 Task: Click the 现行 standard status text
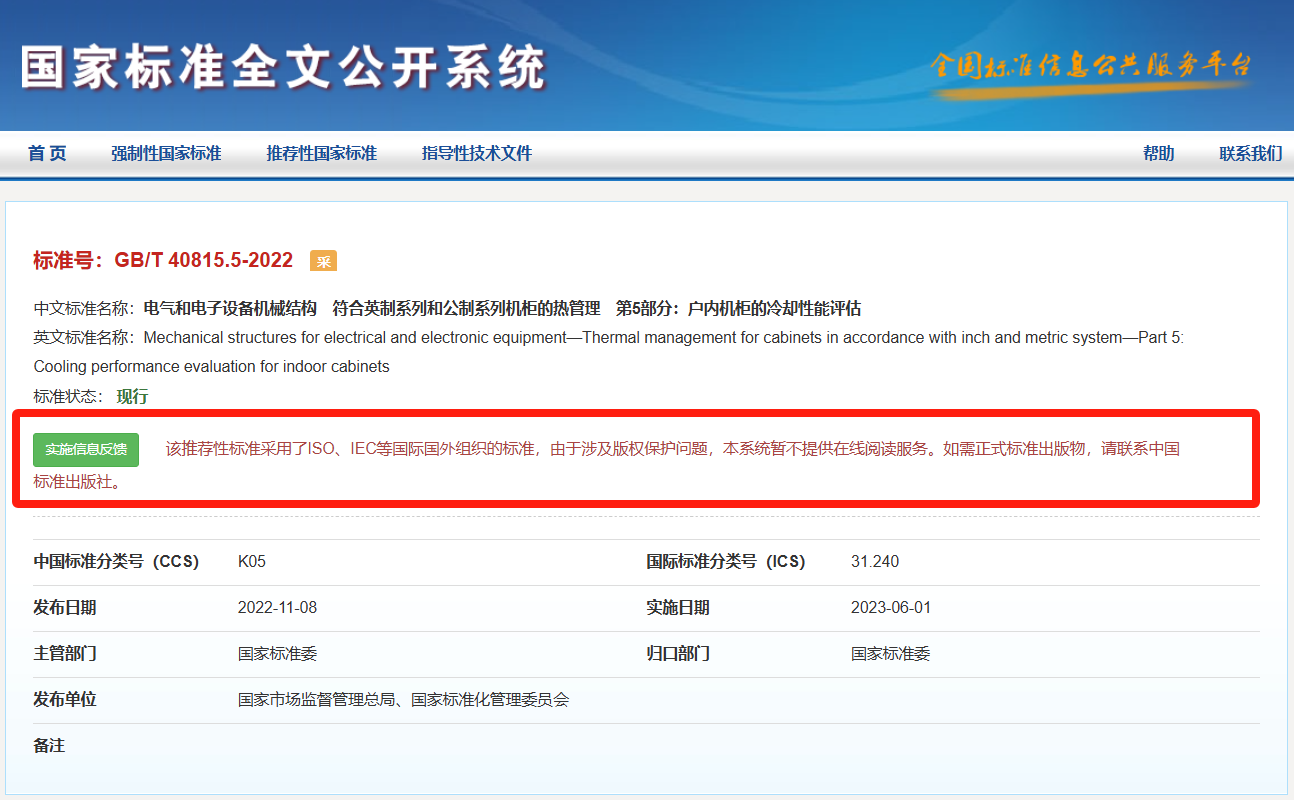[132, 396]
